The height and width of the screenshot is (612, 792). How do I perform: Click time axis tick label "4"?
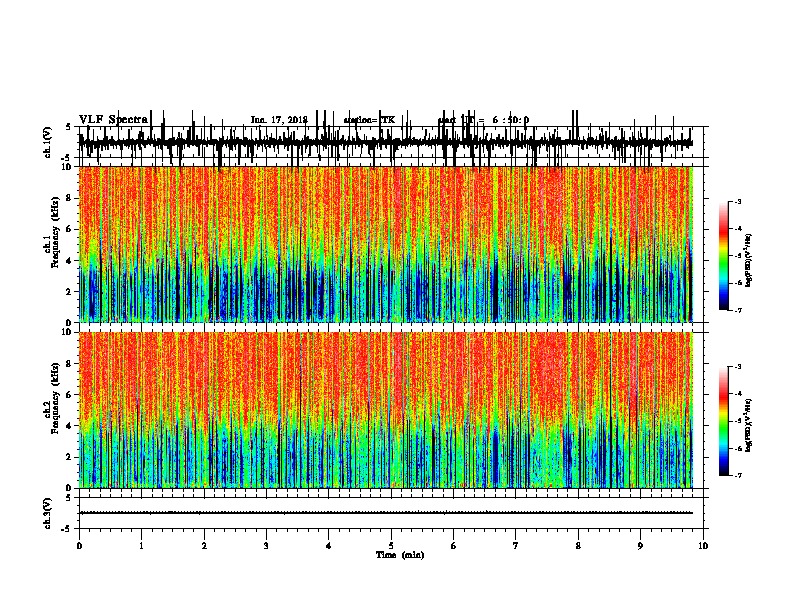pos(329,546)
